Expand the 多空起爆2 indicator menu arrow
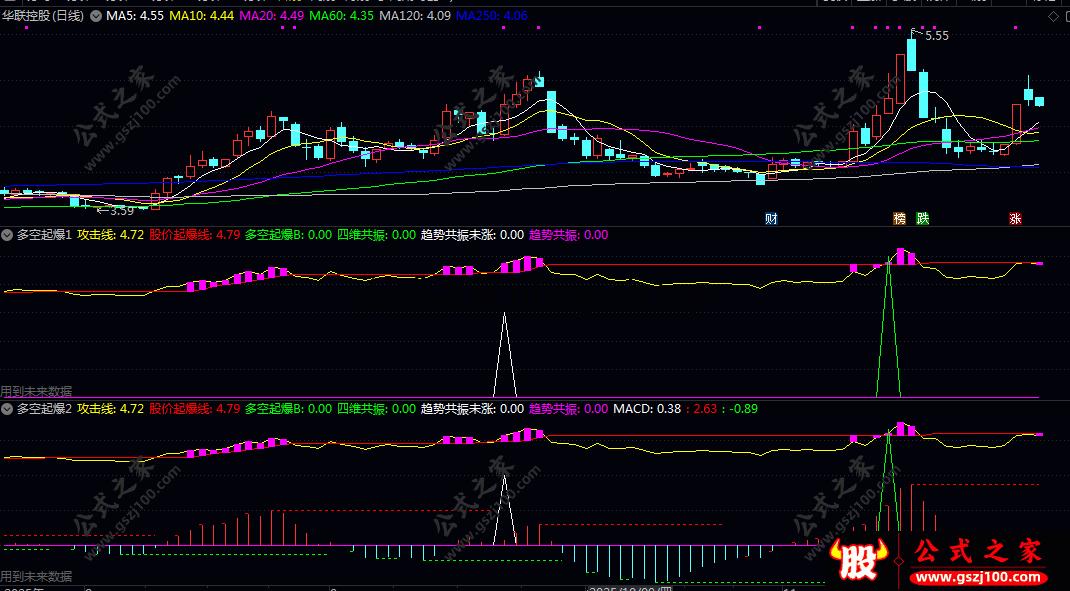This screenshot has width=1070, height=591. pos(8,409)
